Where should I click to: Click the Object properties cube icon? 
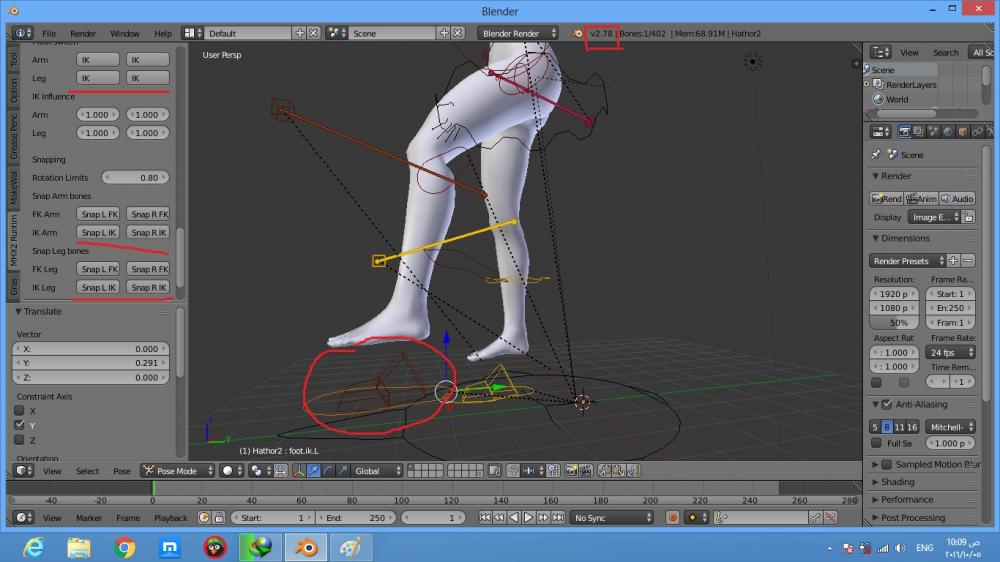pyautogui.click(x=962, y=131)
